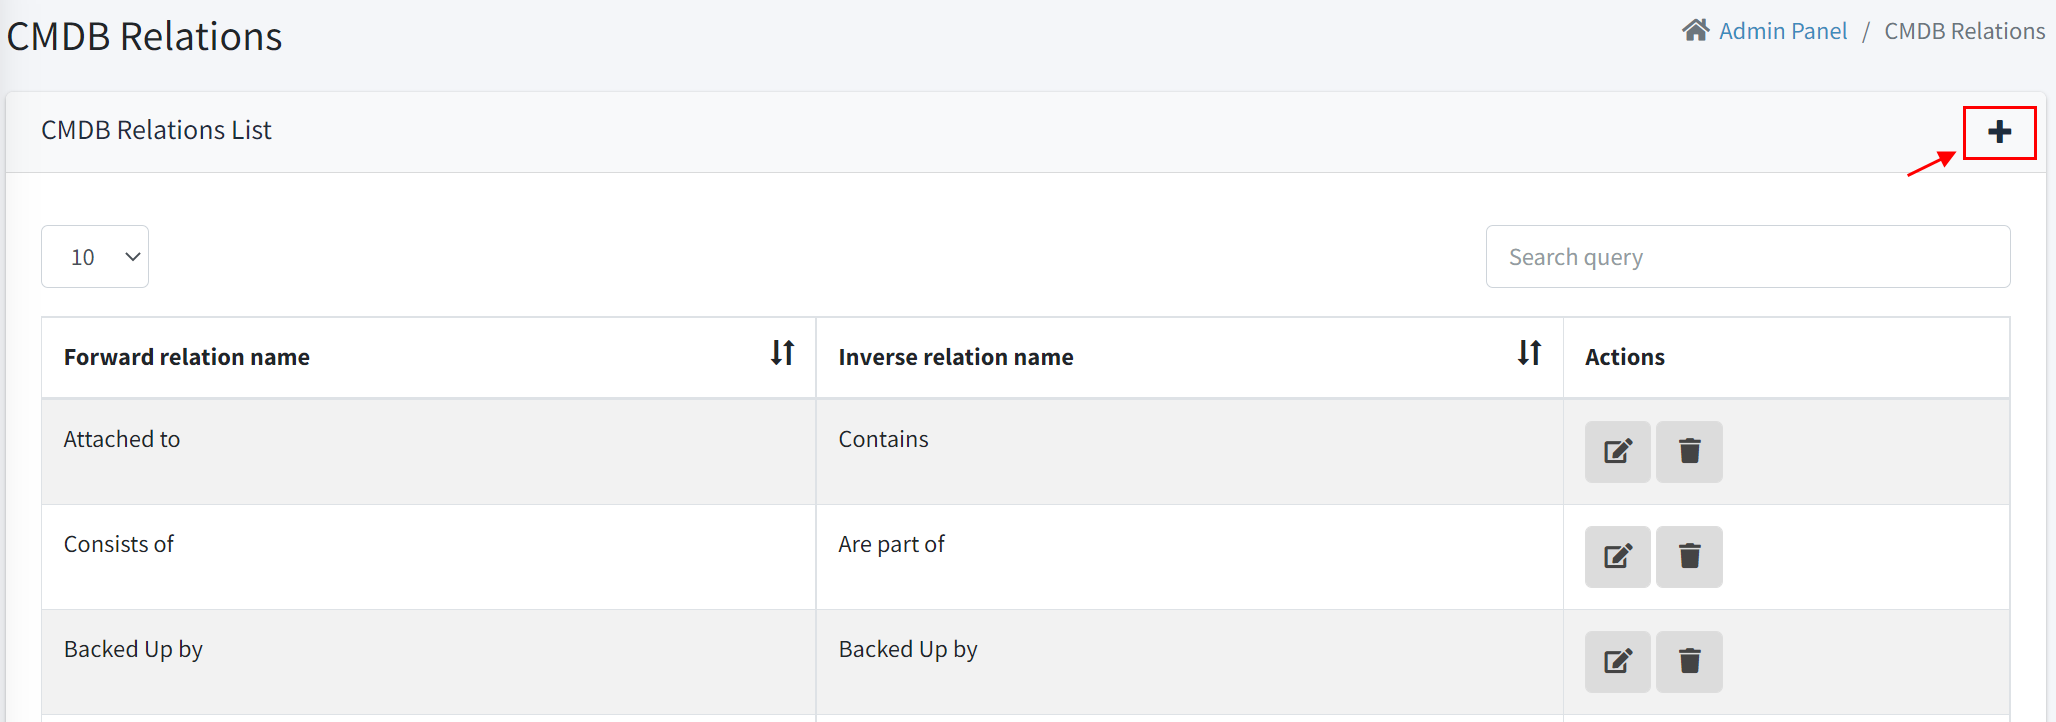Select the 'Contains' inverse relation cell
The image size is (2056, 722).
pos(883,440)
